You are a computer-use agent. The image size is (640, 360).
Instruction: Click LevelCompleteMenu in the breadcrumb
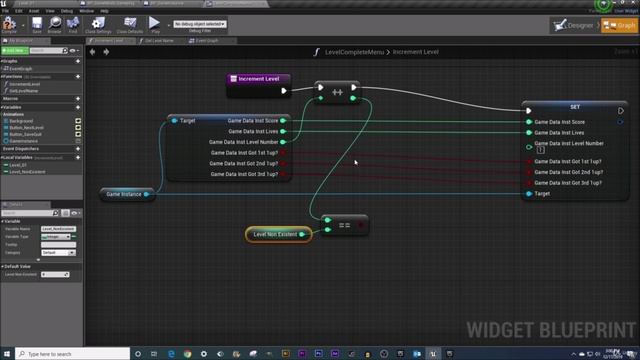(354, 52)
